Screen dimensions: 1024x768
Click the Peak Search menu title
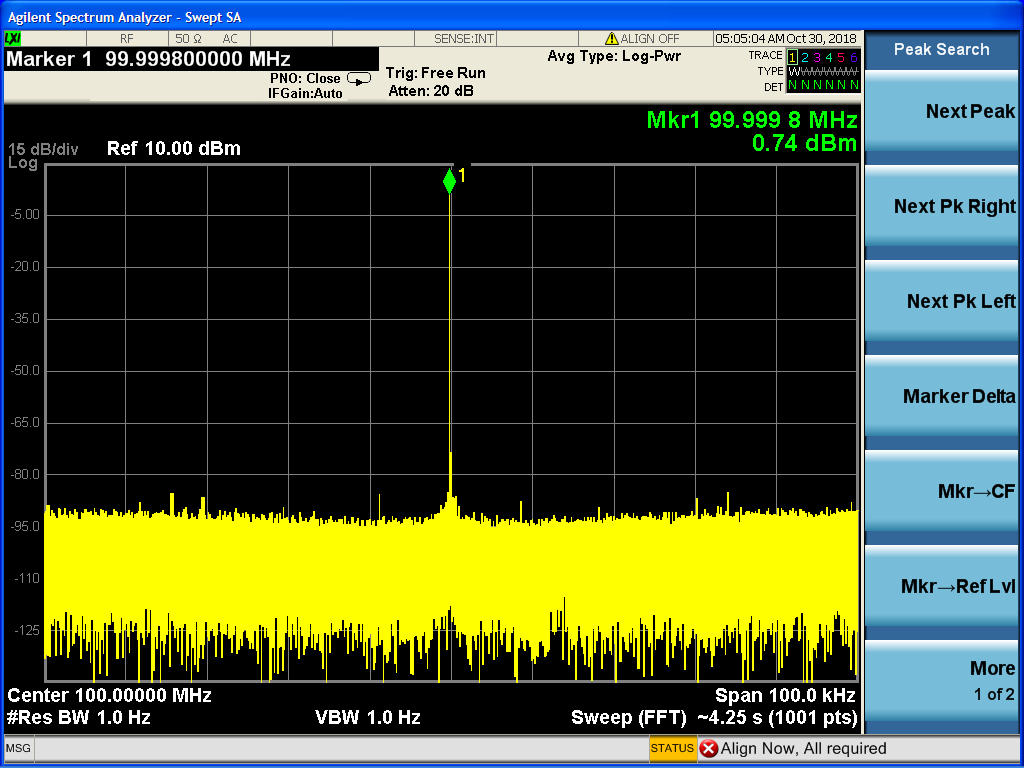[942, 49]
